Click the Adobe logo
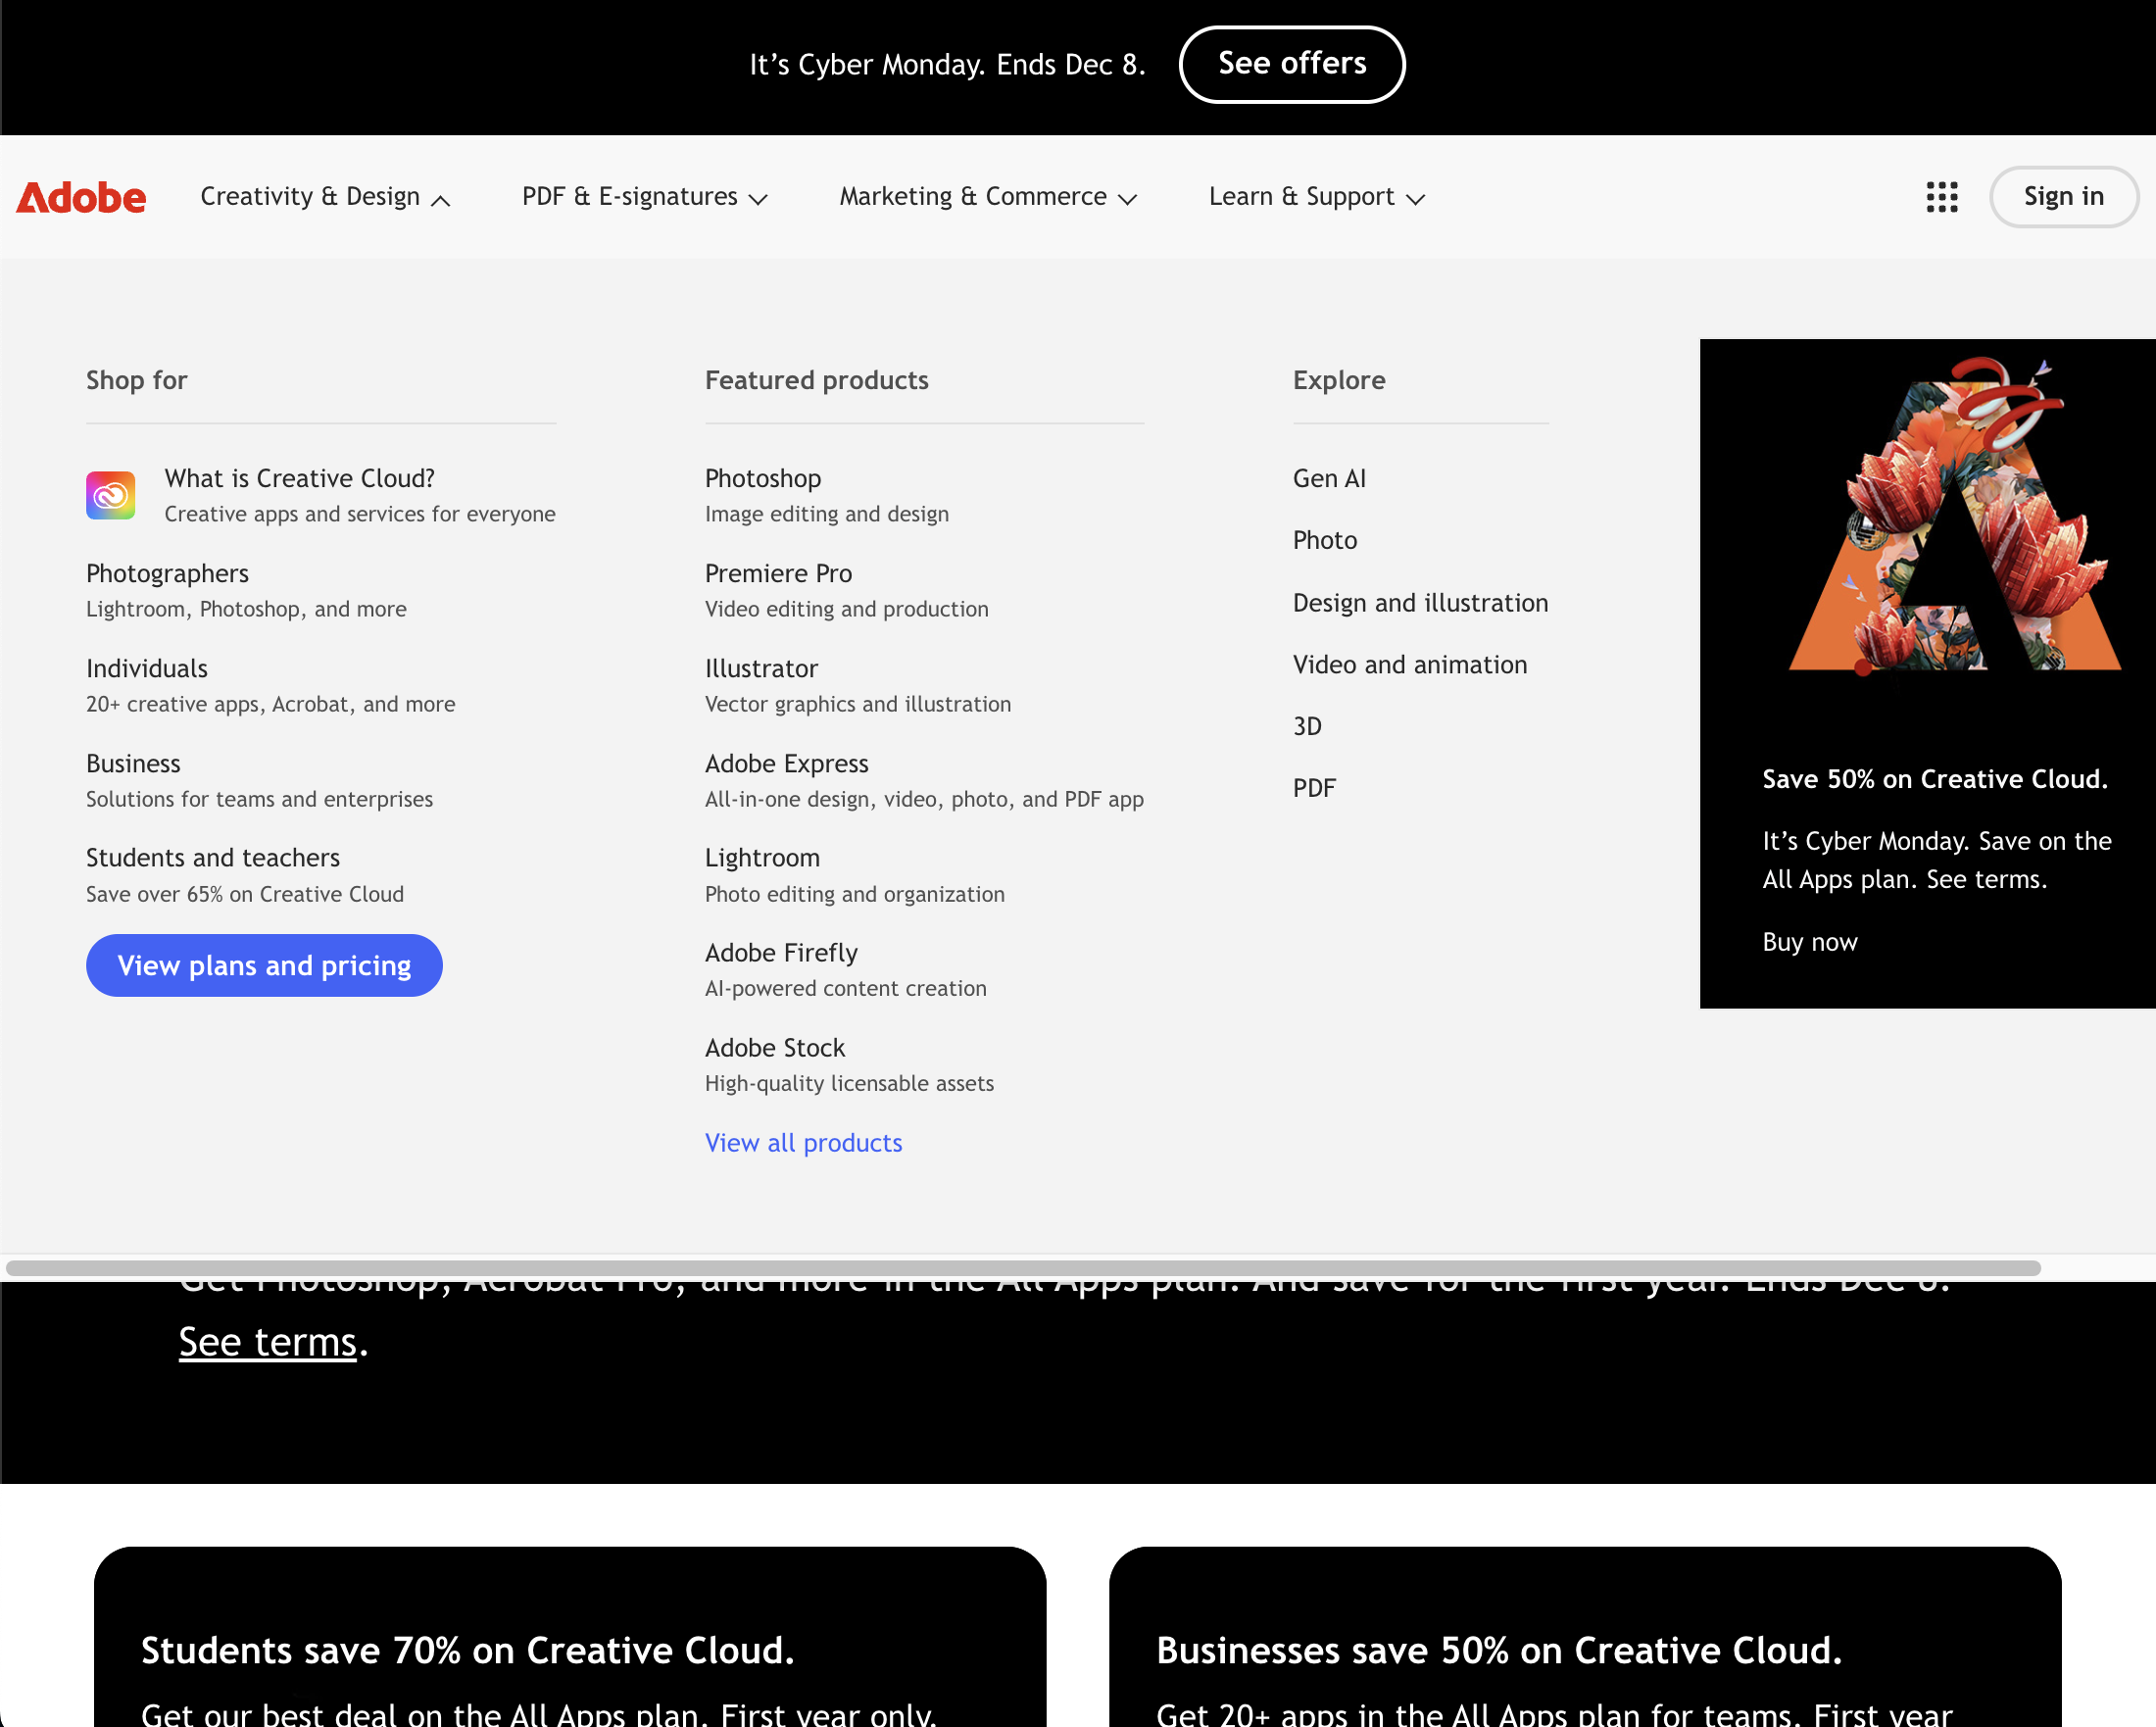This screenshot has width=2156, height=1727. 80,197
